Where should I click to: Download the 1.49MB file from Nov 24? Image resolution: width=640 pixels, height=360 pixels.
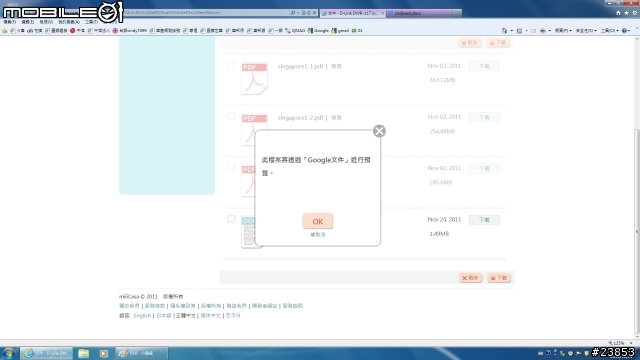click(484, 220)
